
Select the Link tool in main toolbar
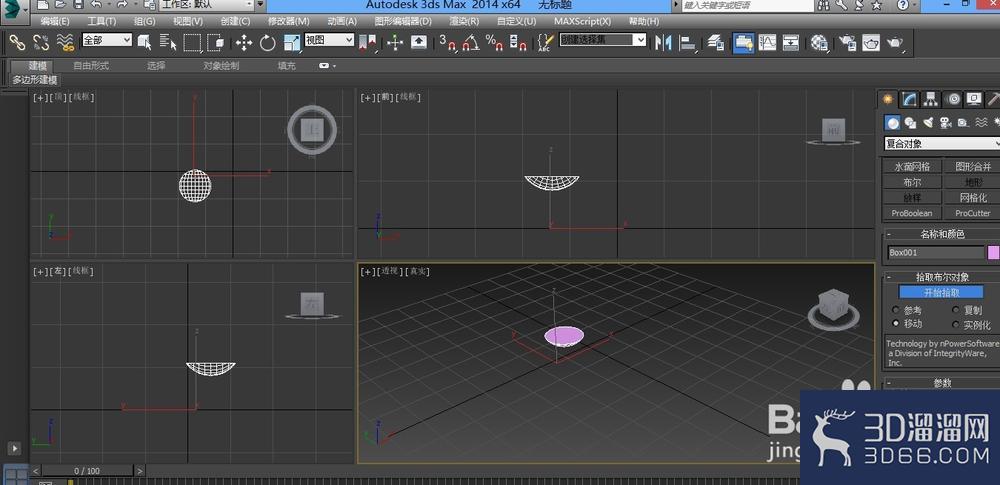click(17, 43)
